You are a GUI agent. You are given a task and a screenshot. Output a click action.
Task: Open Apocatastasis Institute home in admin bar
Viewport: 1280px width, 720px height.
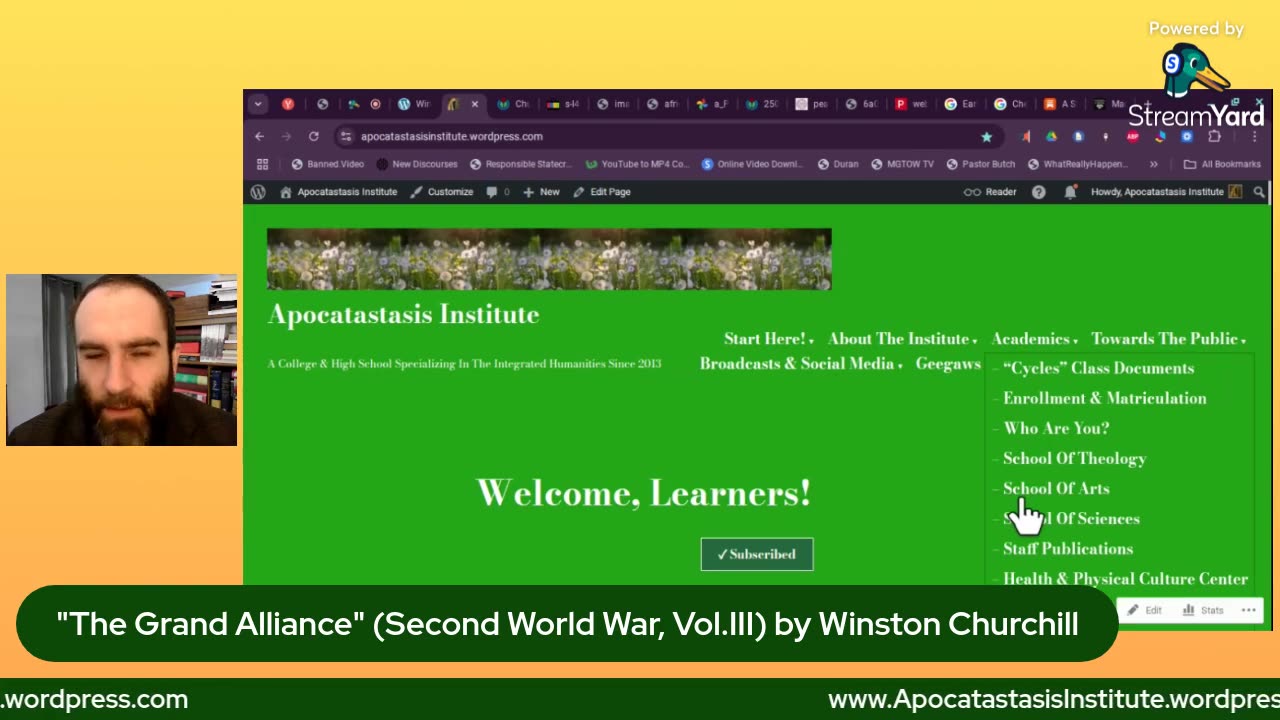pyautogui.click(x=338, y=192)
